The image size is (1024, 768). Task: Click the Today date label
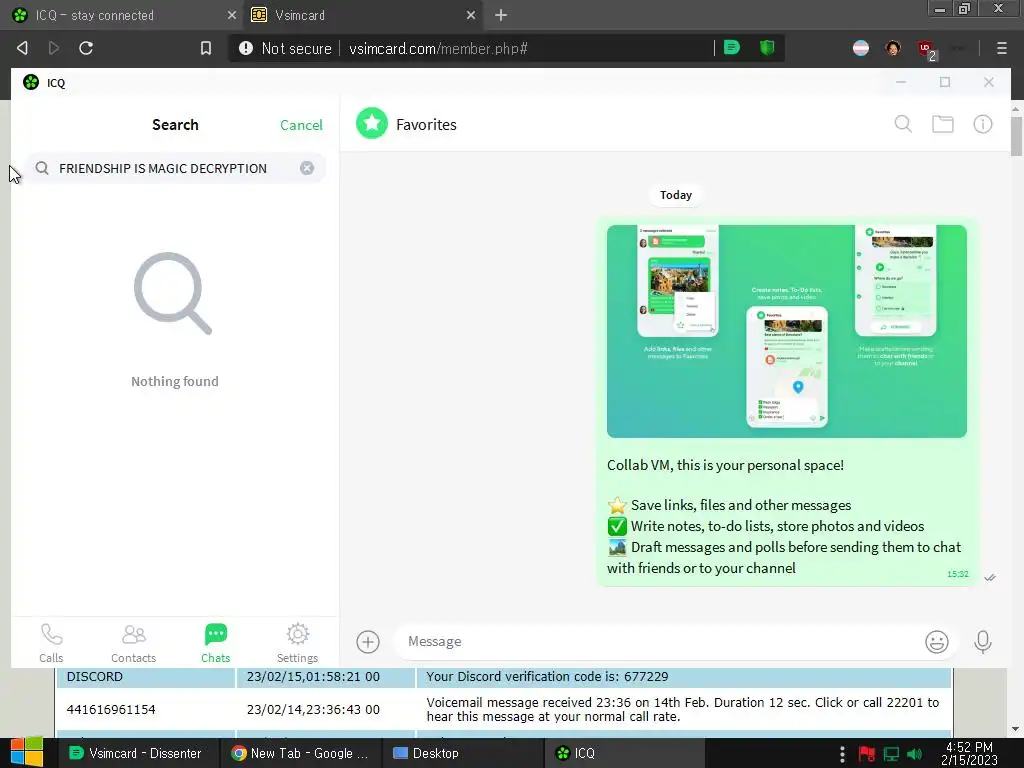(675, 195)
